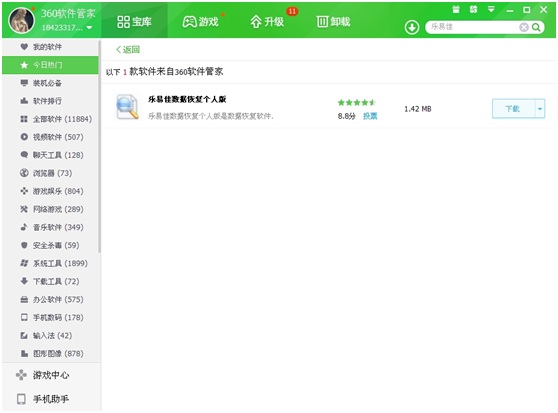Click the printer icon beside 办公软件
This screenshot has width=558, height=413.
(24, 300)
